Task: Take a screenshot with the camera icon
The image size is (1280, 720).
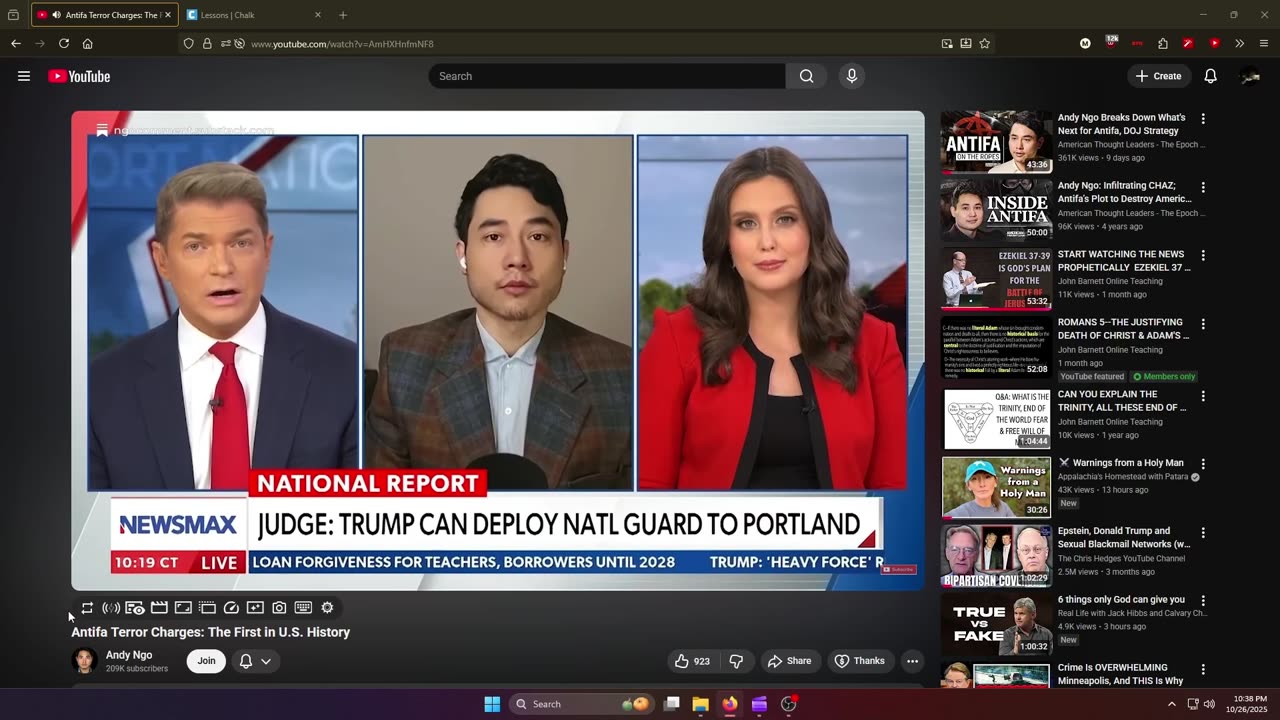Action: [x=279, y=607]
